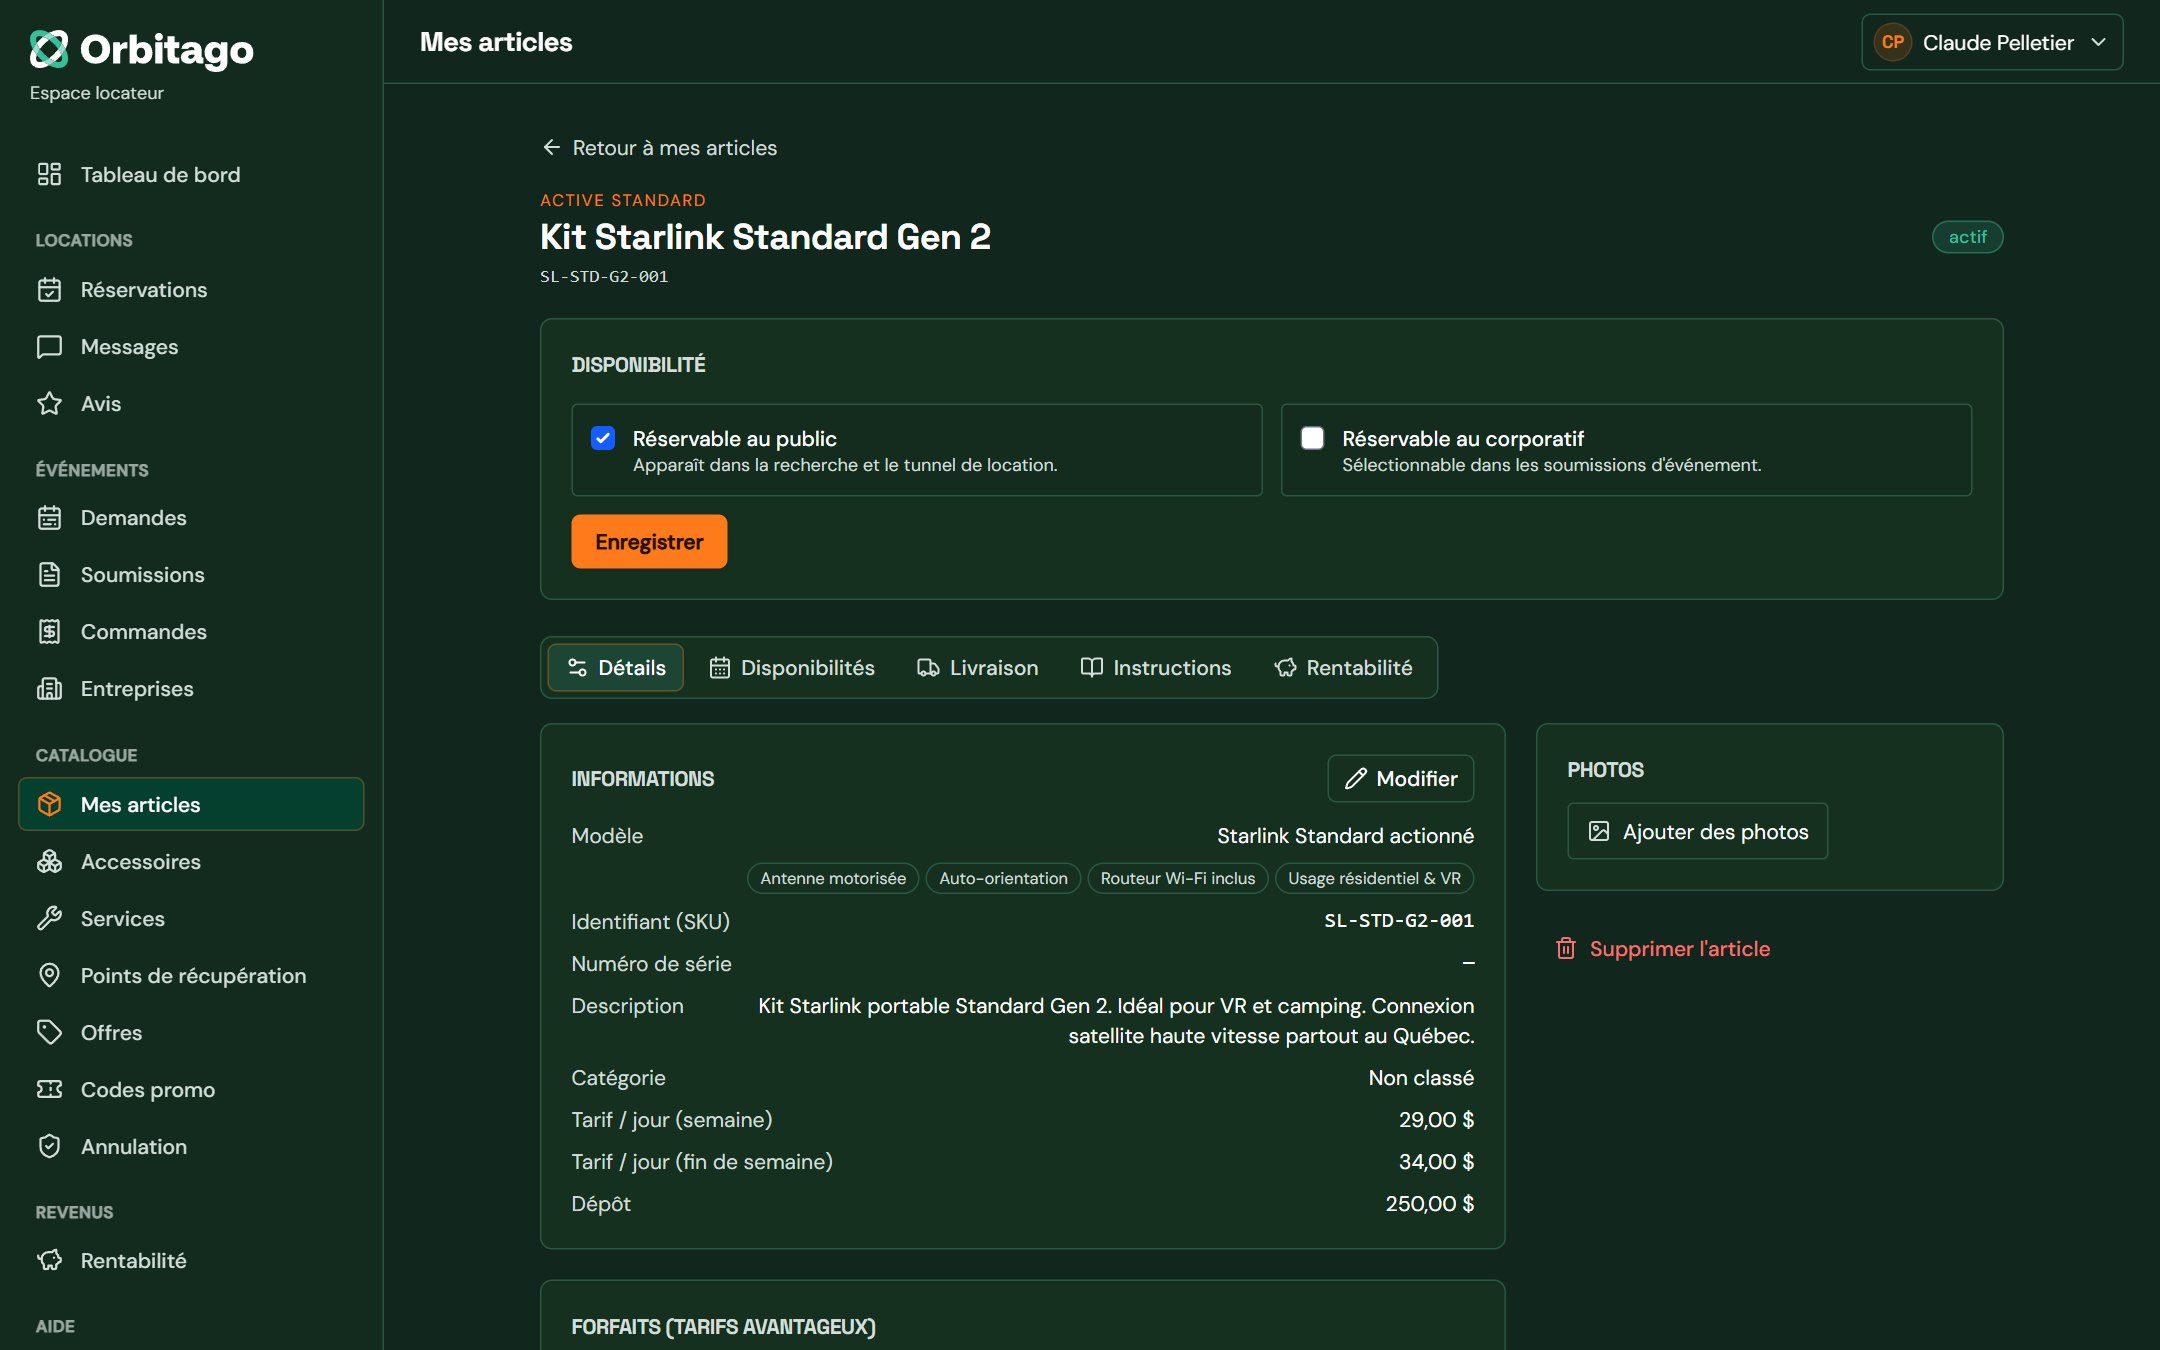Open Codes promo in sidebar
Viewport: 2160px width, 1350px height.
coord(191,1090)
